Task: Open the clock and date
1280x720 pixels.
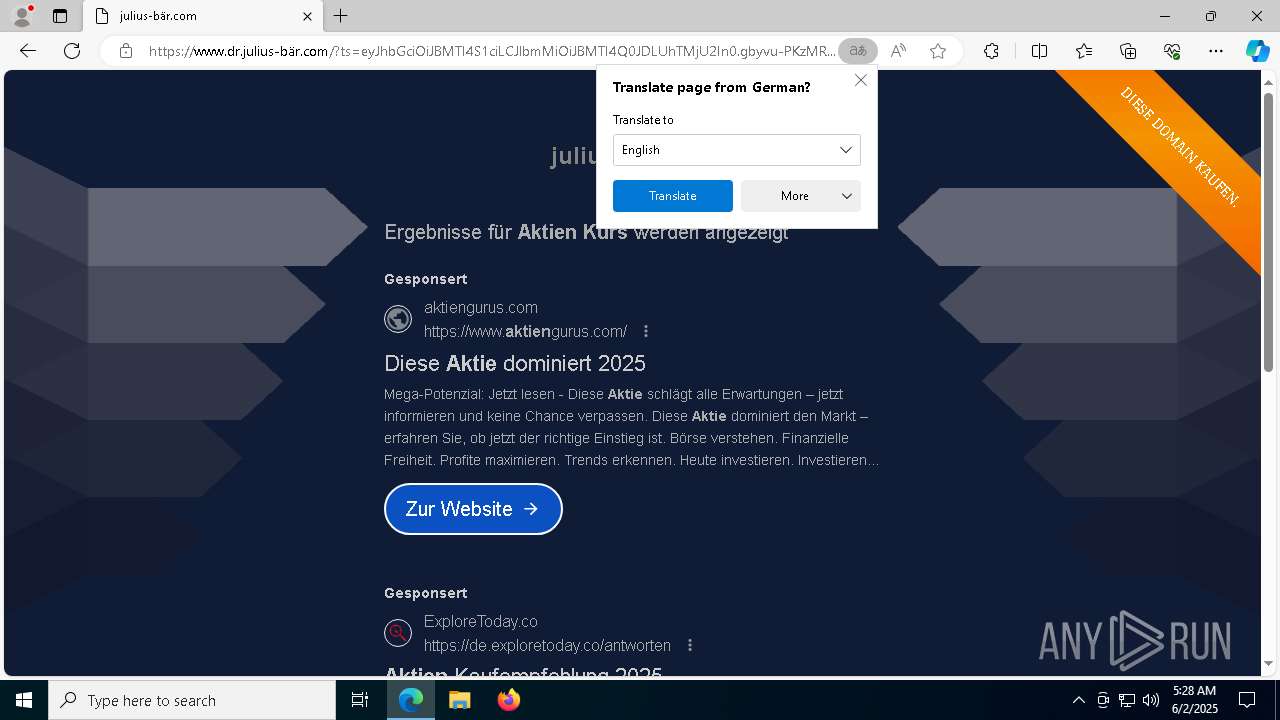Action: tap(1194, 700)
